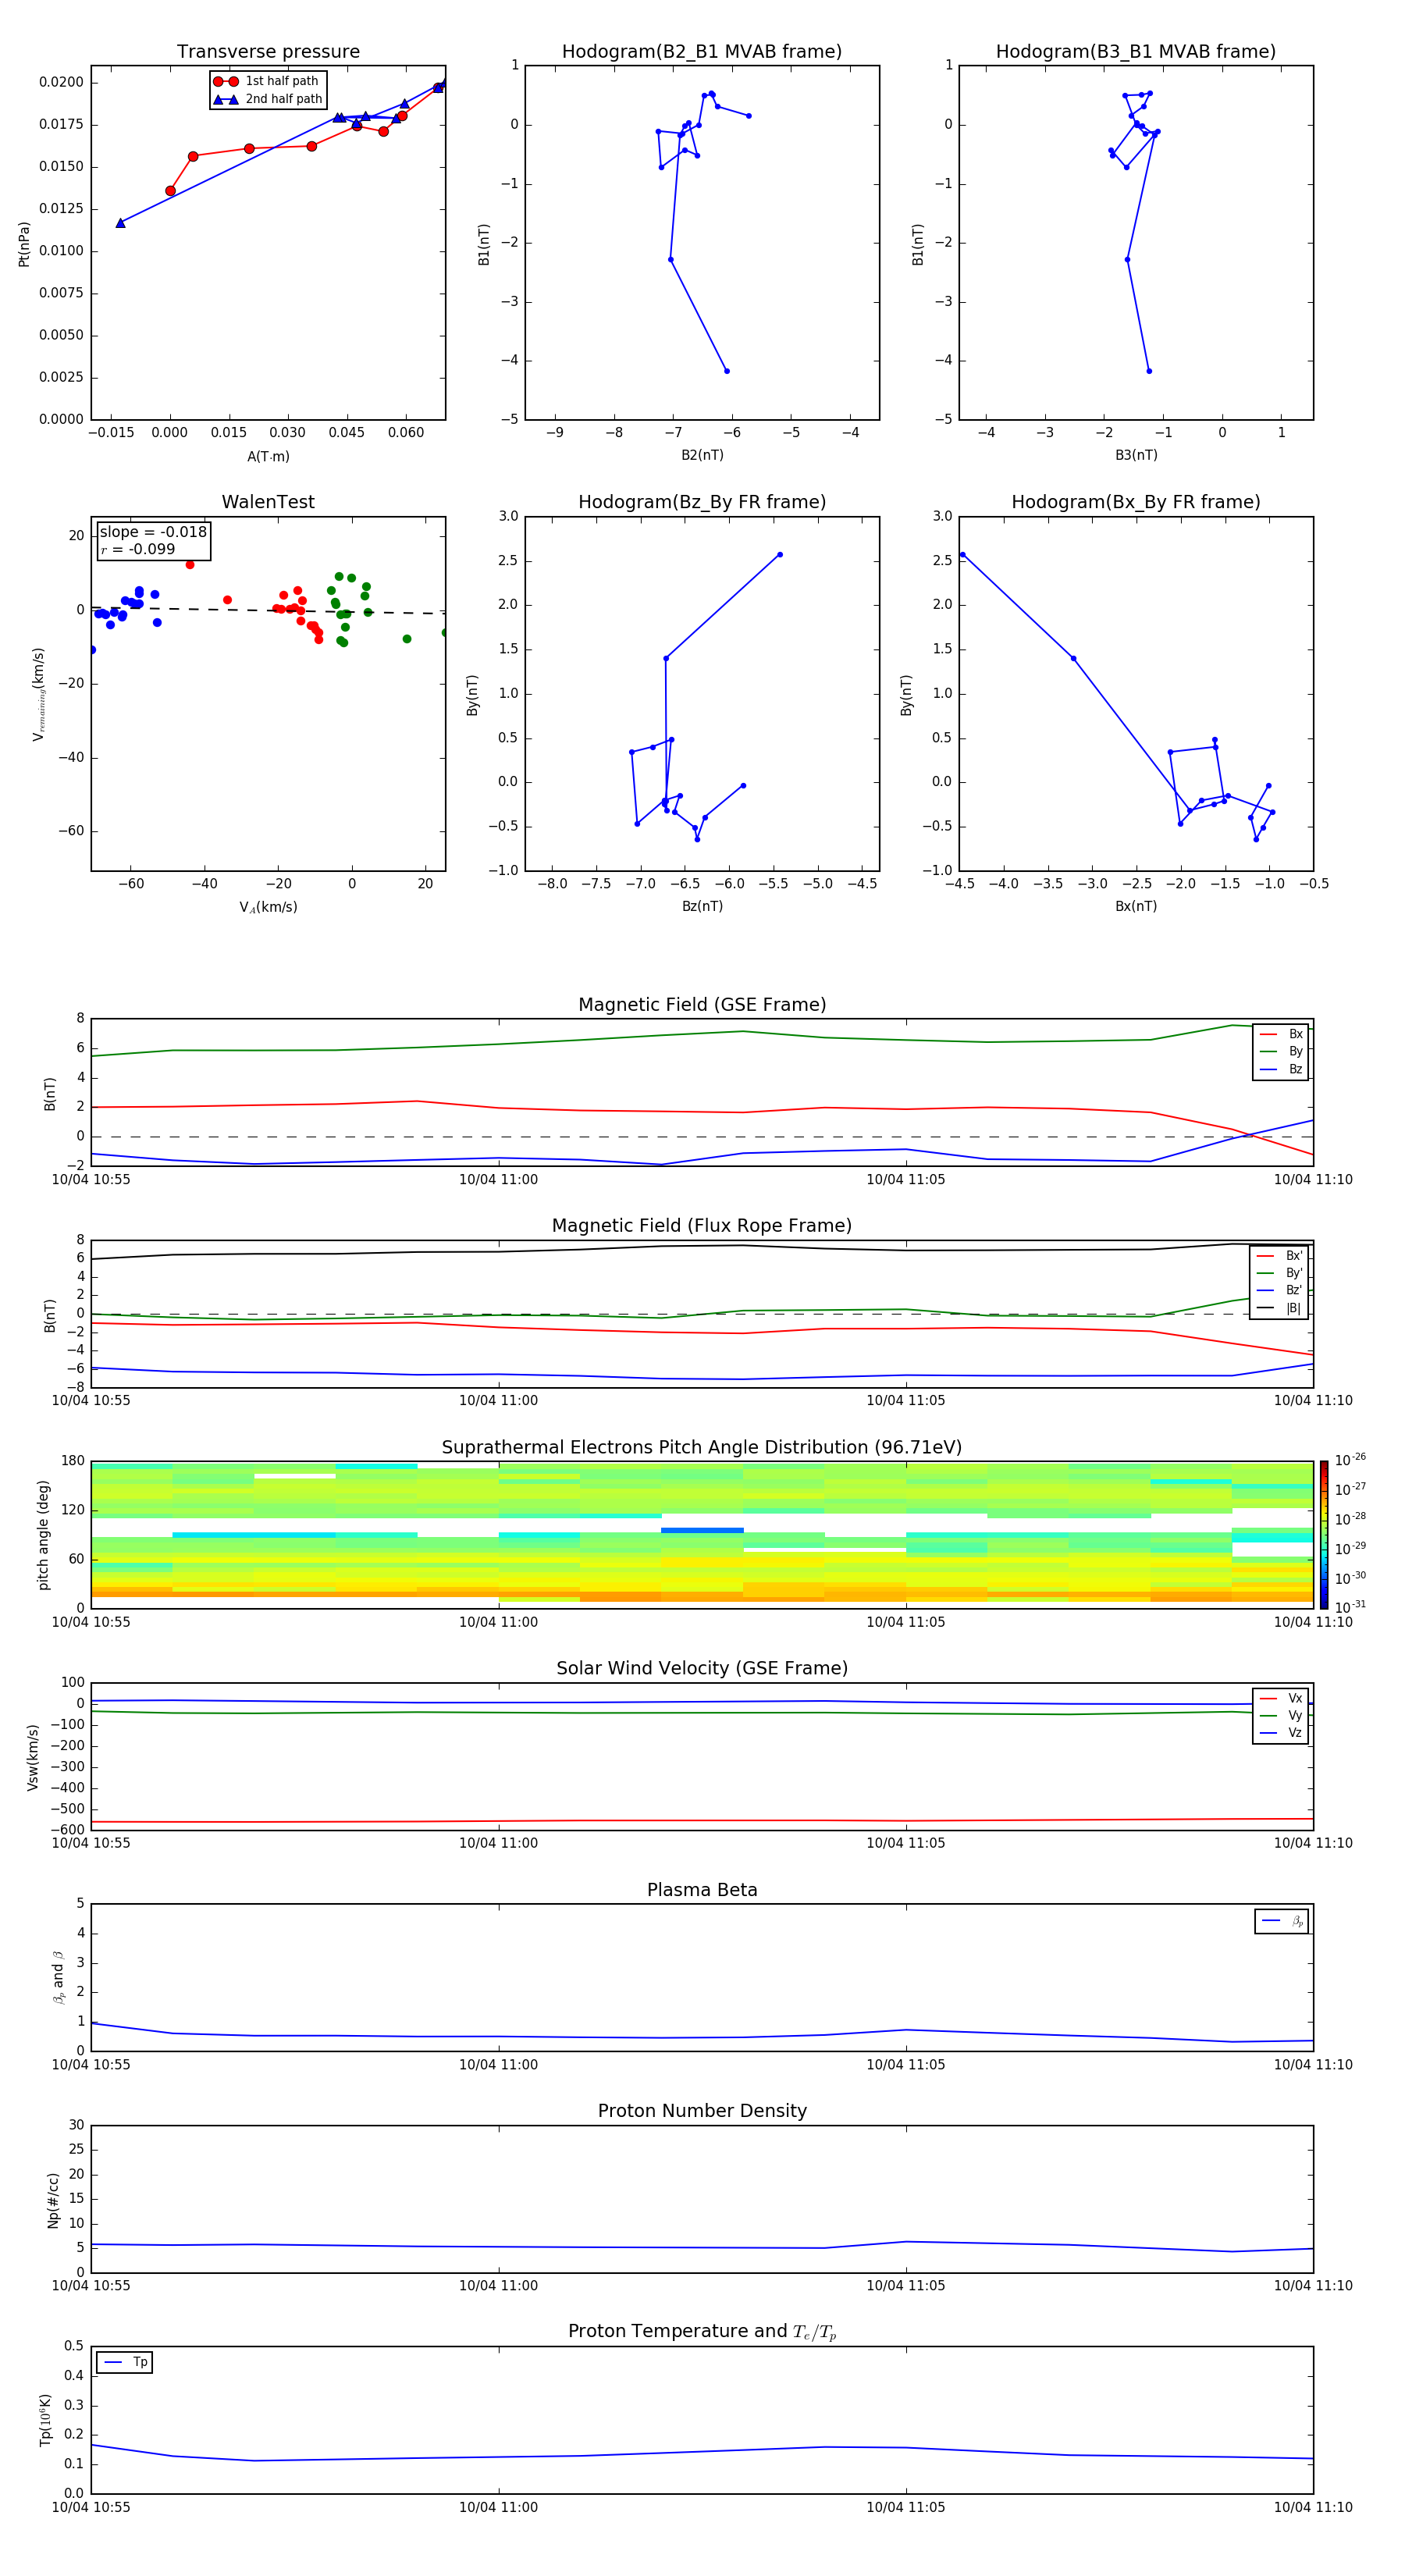Click "Vz" in the solar wind legend
This screenshot has height=2576, width=1405.
(1295, 1733)
